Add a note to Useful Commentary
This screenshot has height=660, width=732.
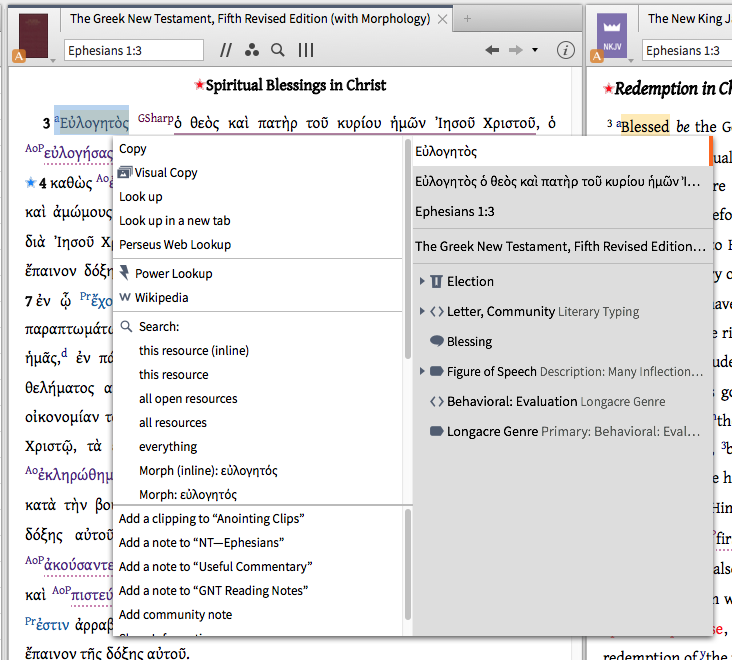point(216,567)
